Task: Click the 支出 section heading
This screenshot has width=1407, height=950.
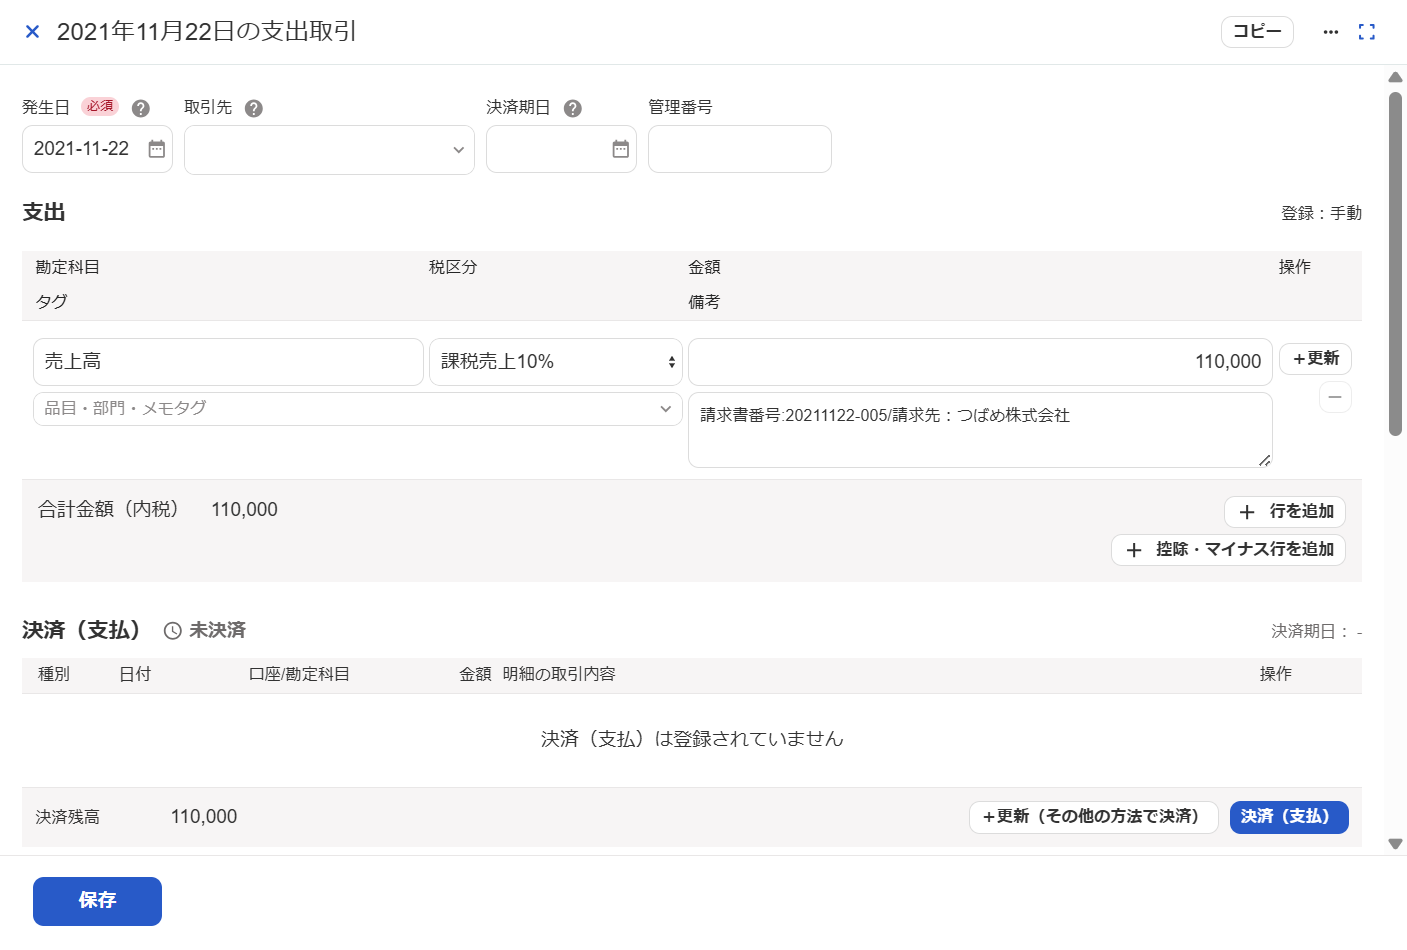Action: [x=44, y=212]
